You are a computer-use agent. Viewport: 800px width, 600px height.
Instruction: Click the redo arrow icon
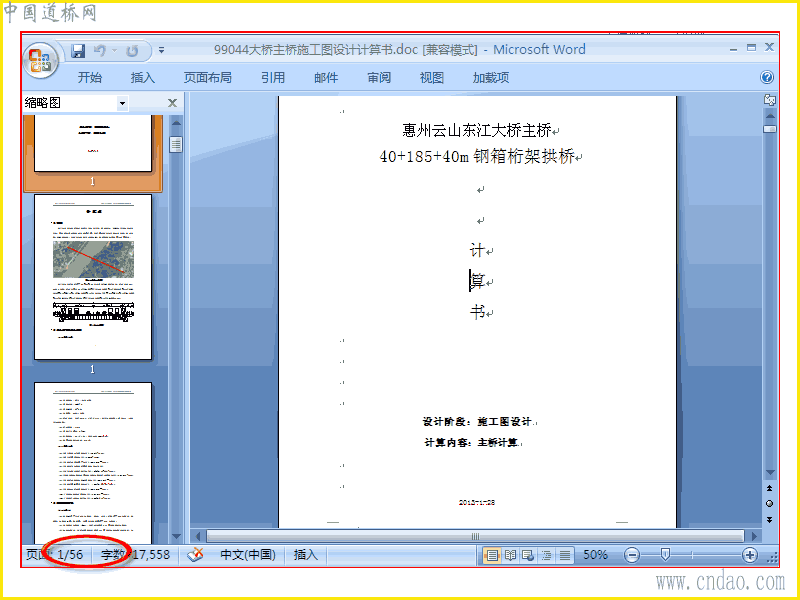[x=132, y=51]
